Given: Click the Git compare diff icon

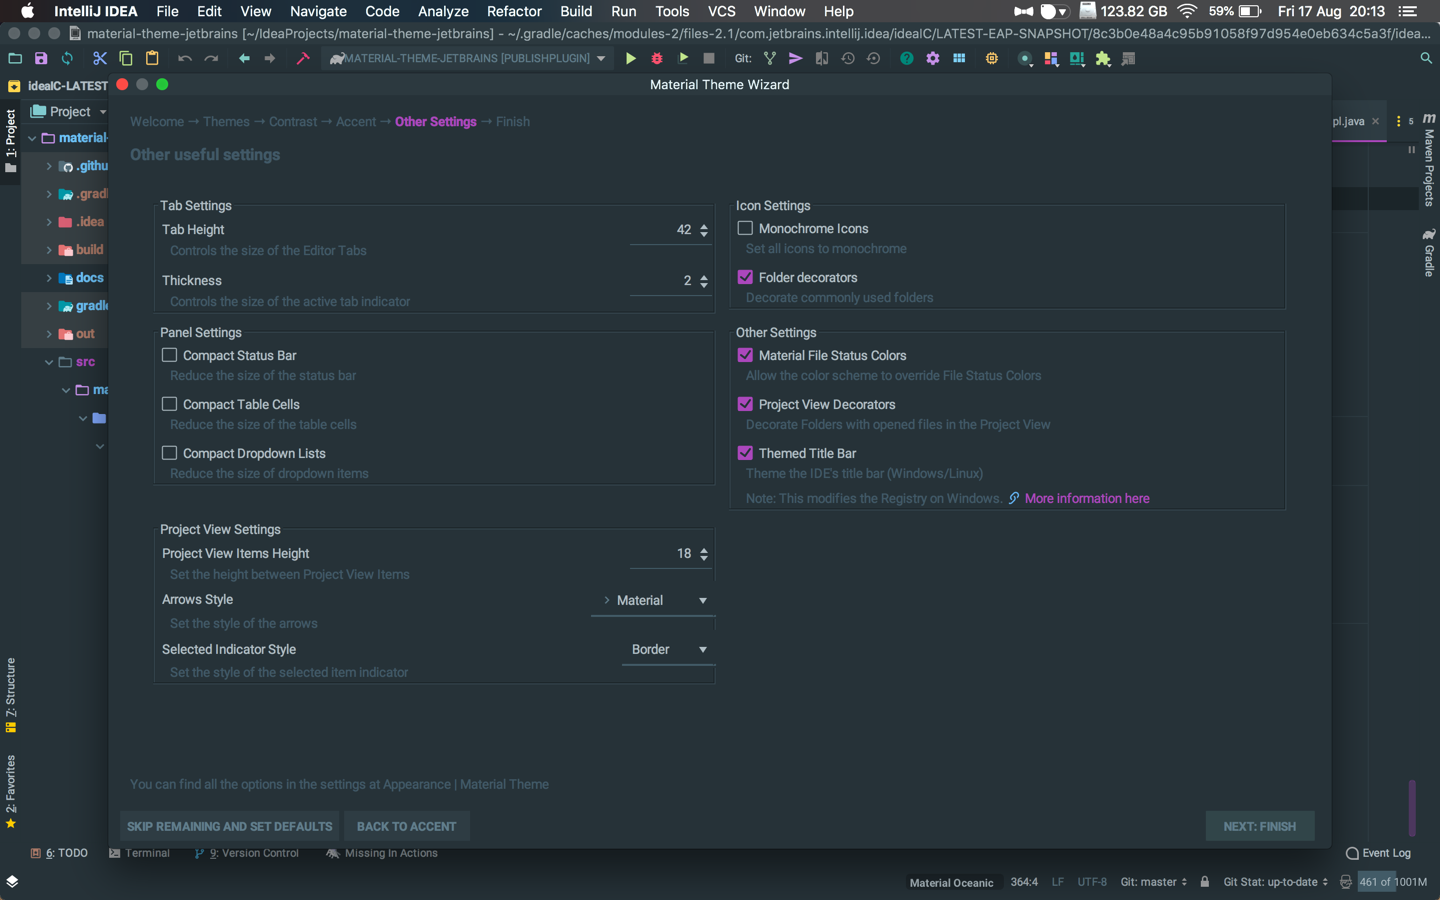Looking at the screenshot, I should click(x=822, y=59).
